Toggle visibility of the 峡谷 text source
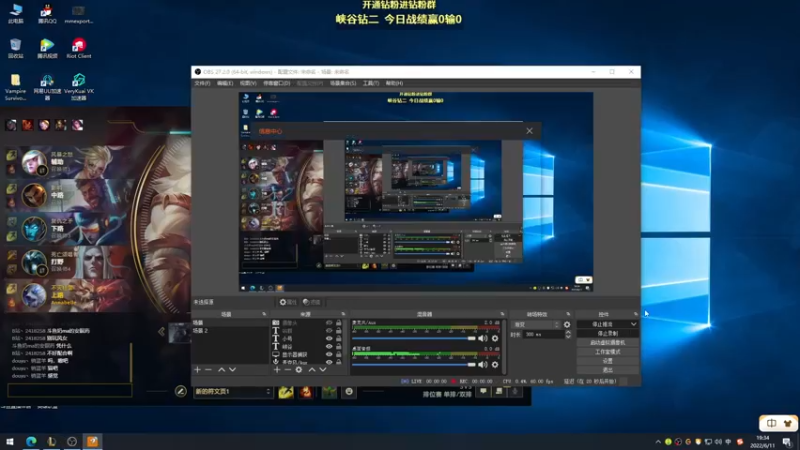The image size is (800, 450). pos(329,346)
